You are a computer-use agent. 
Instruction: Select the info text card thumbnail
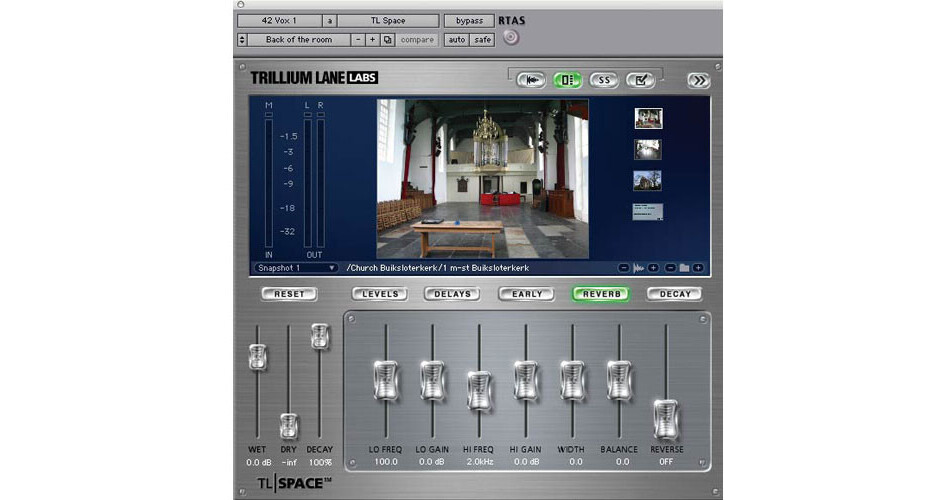pyautogui.click(x=647, y=212)
